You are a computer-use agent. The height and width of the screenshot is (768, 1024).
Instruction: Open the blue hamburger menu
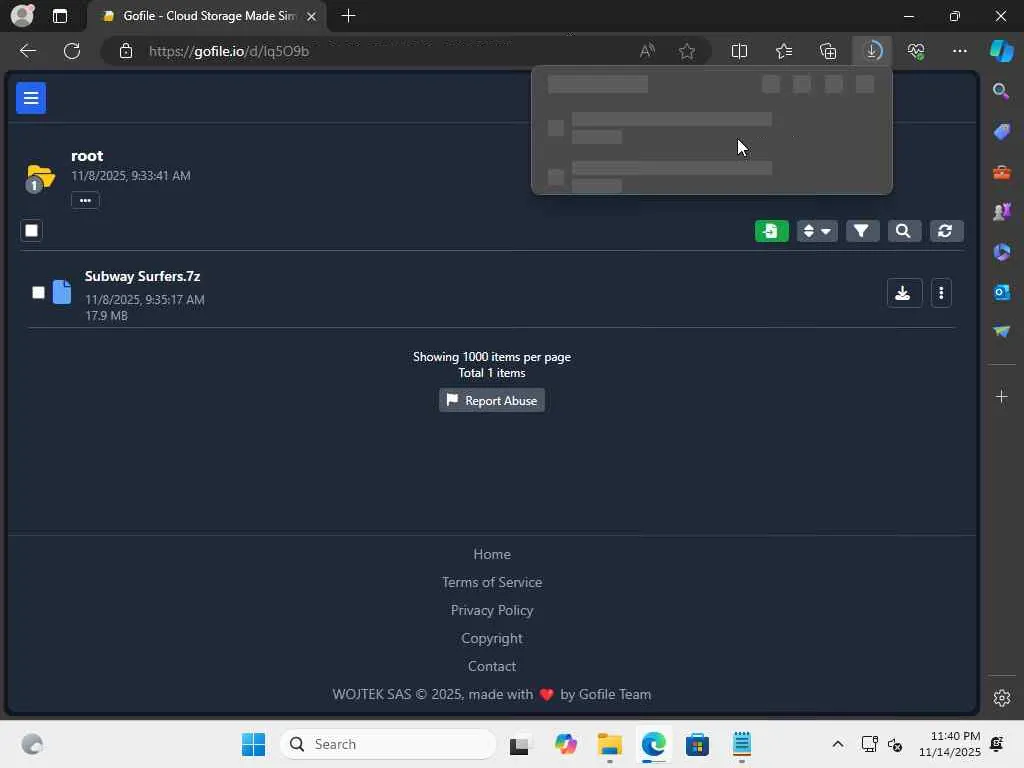31,98
